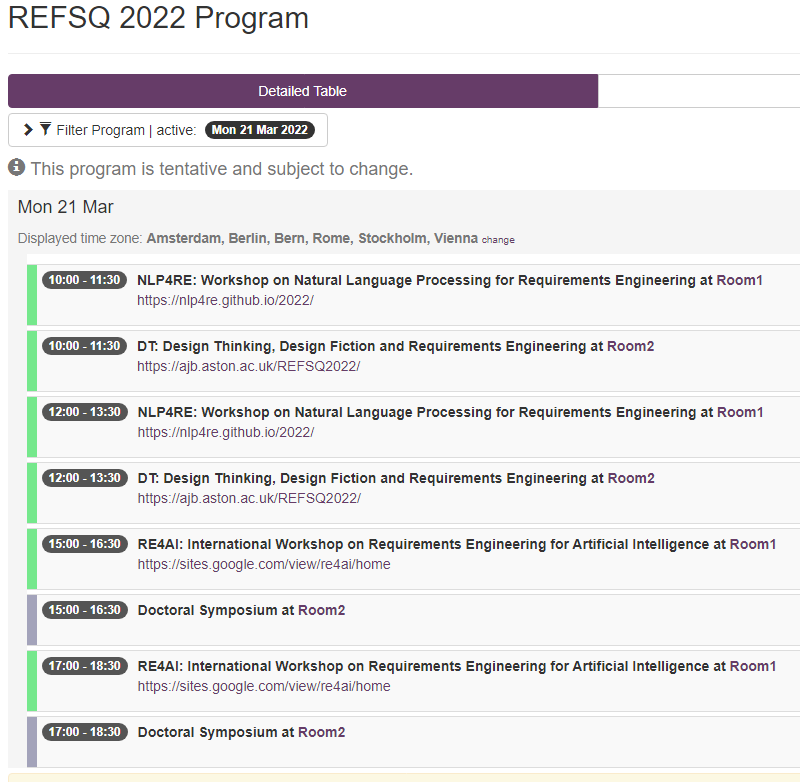
Task: Click the Mon 21 Mar 2022 active filter badge
Action: [260, 130]
